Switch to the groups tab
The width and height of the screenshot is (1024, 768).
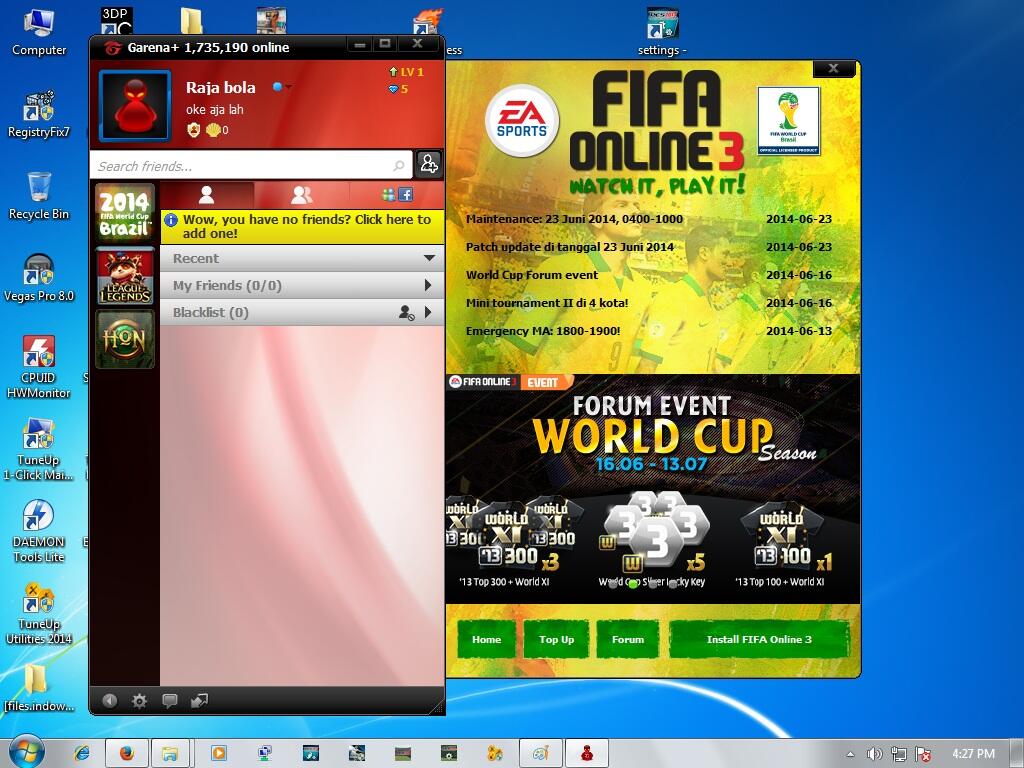[x=302, y=195]
